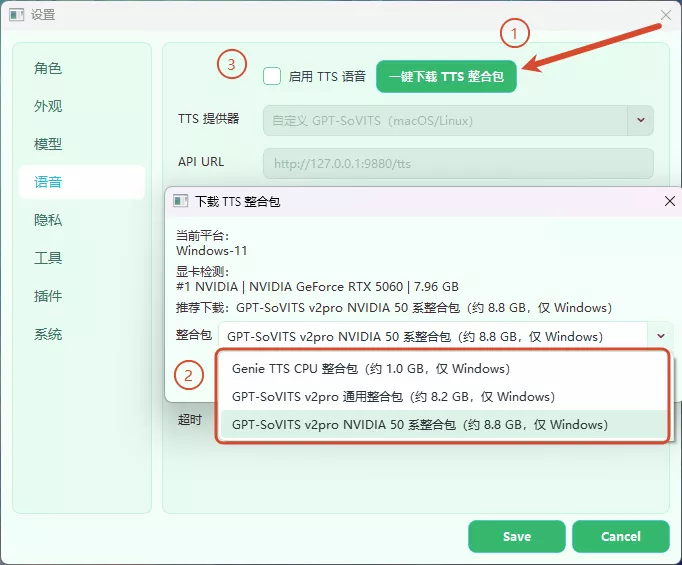682x565 pixels.
Task: Expand the TTS 提供器 dropdown arrow
Action: coord(640,120)
